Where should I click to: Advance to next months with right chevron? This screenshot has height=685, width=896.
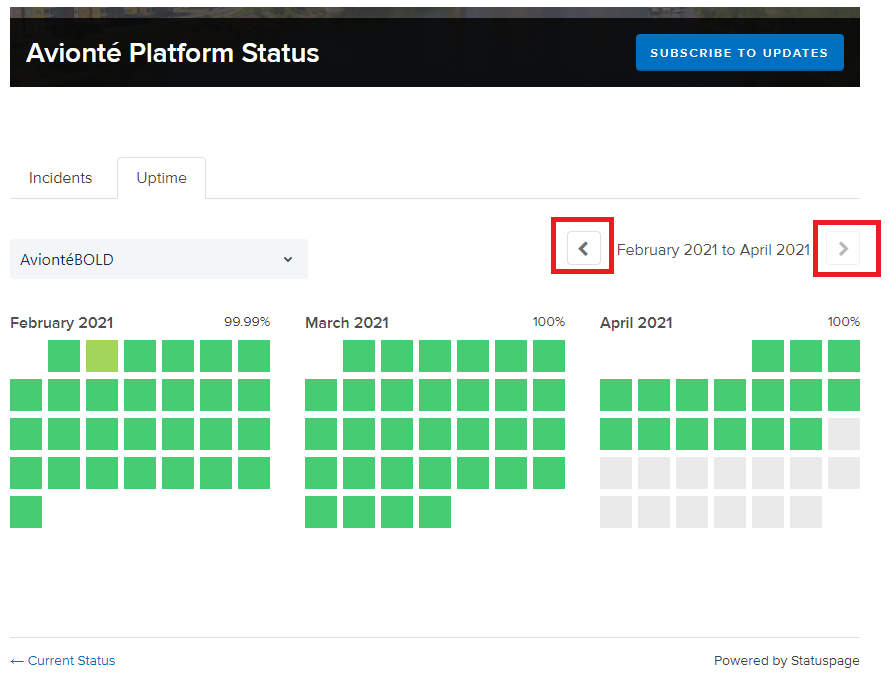pyautogui.click(x=843, y=249)
